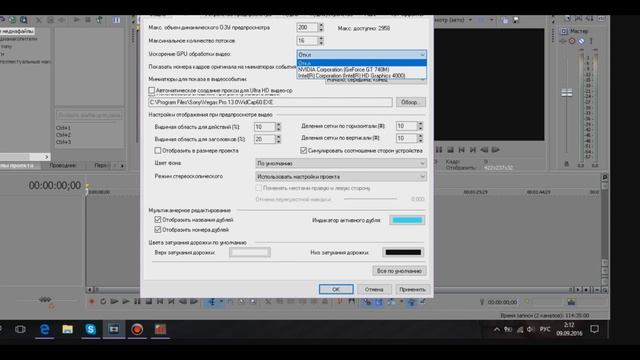Pause playback in video preview window
Viewport: 640px width, 360px height.
(x=439, y=150)
